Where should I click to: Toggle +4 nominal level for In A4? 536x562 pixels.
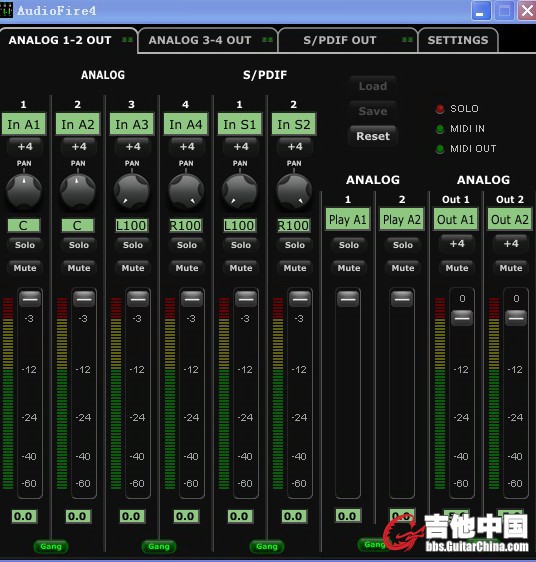[x=187, y=147]
